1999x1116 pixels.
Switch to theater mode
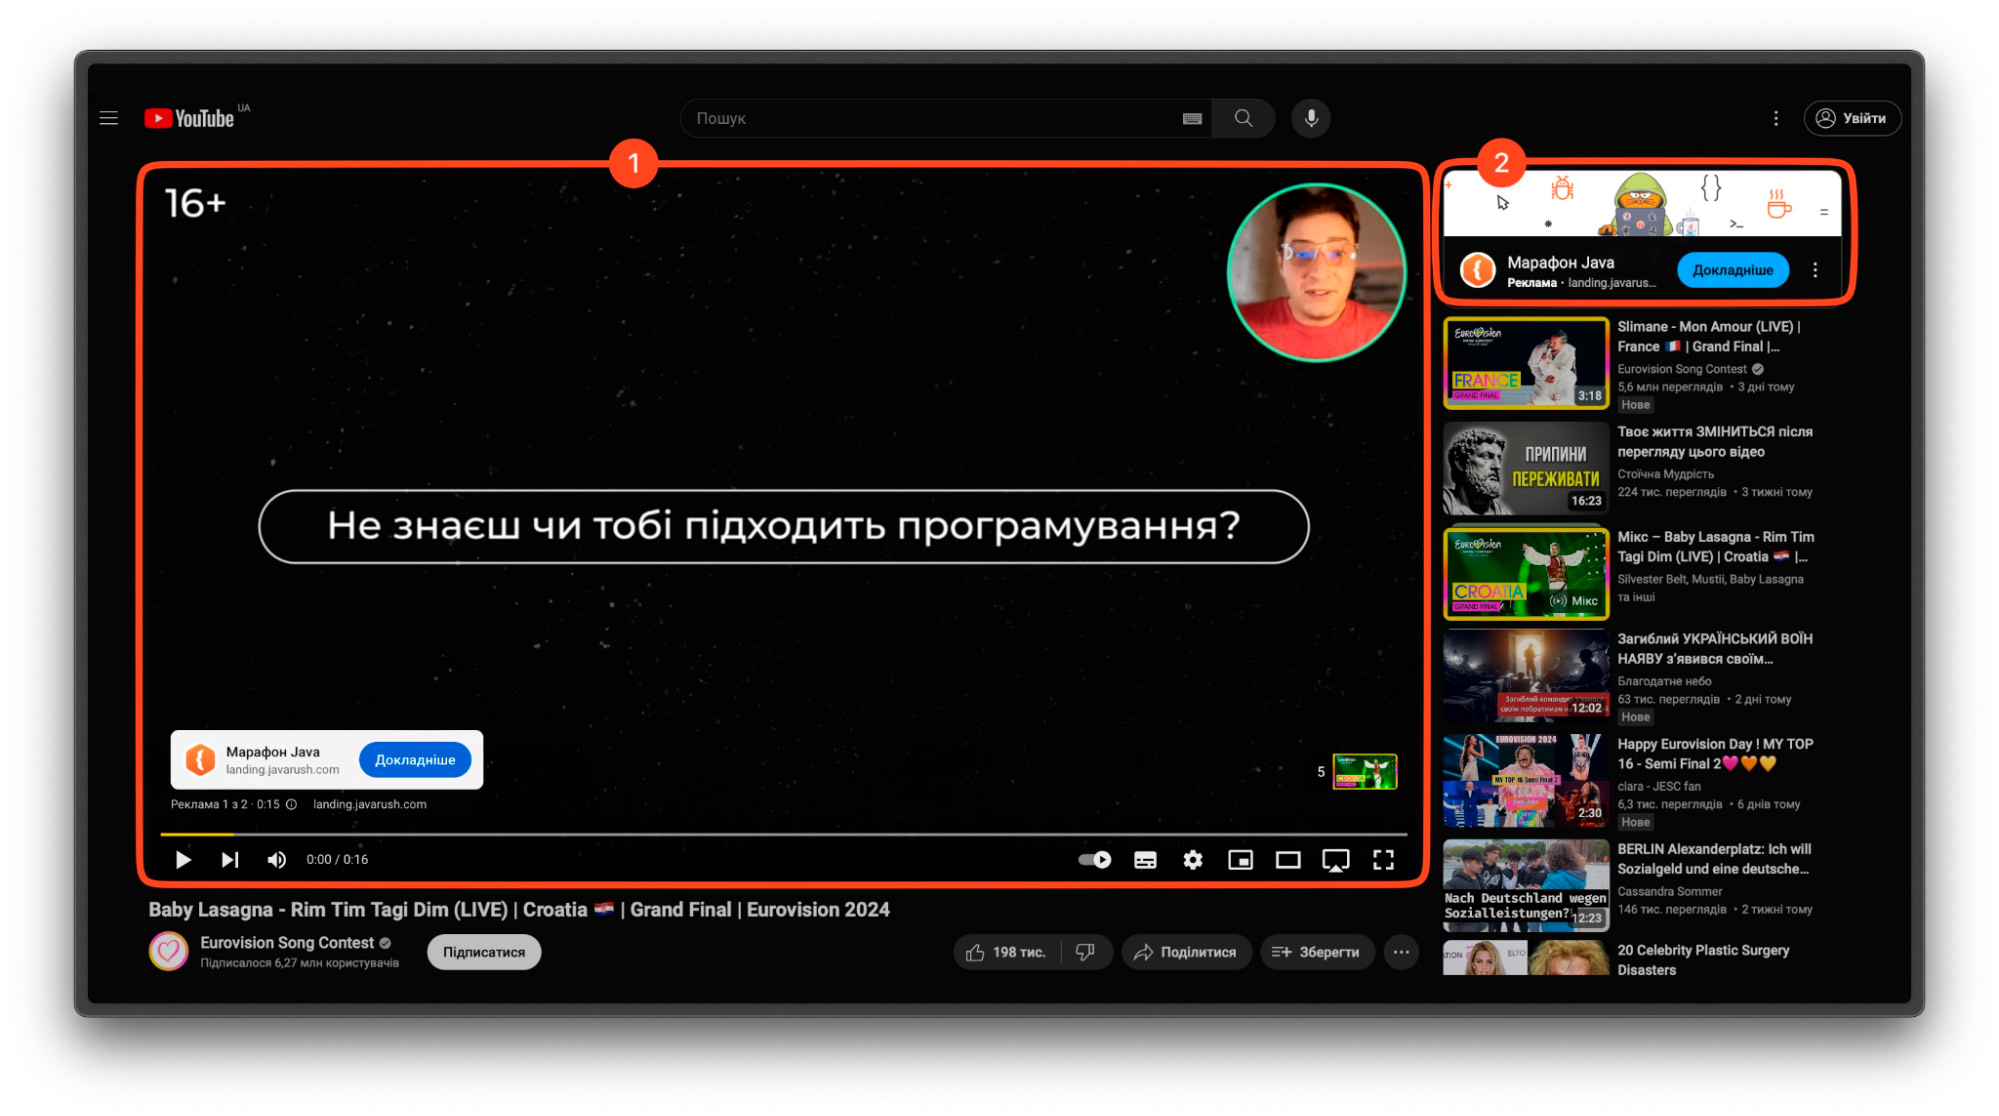(x=1288, y=860)
